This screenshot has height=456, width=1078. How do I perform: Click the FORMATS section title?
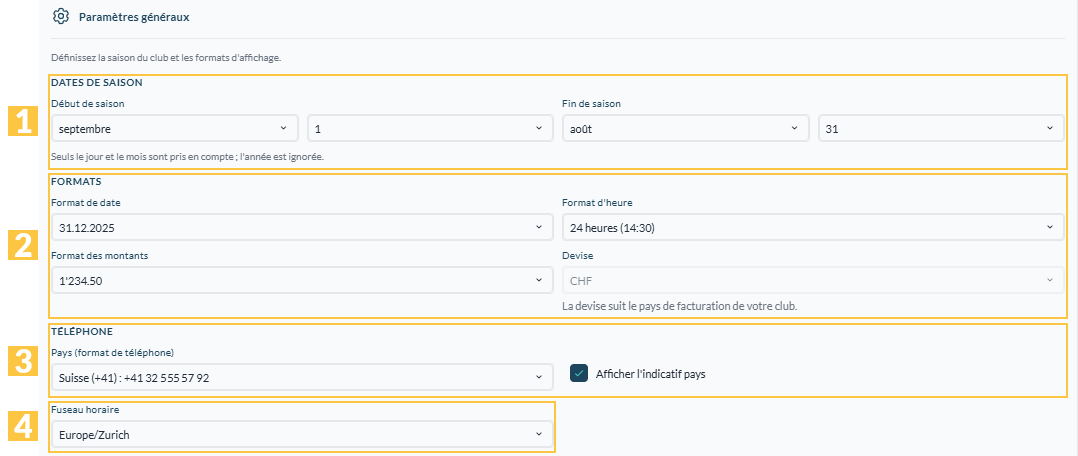[76, 182]
